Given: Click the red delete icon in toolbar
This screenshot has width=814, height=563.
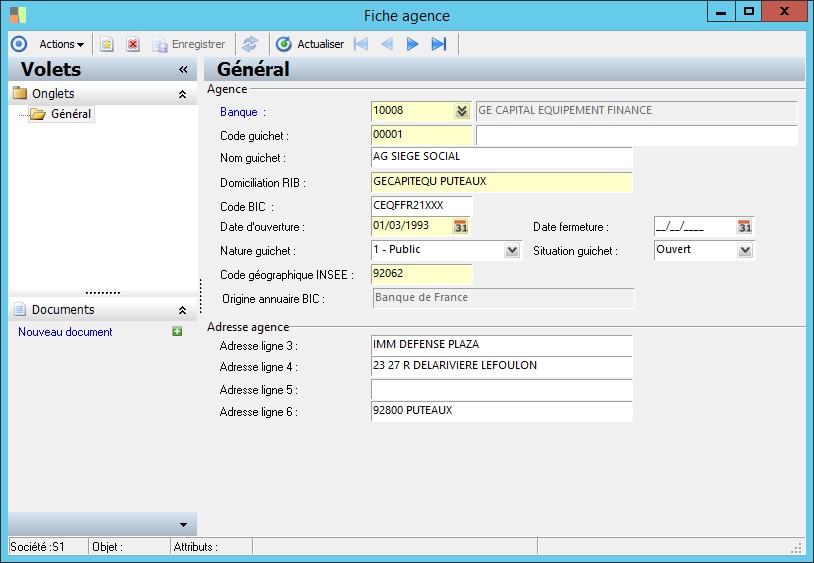Looking at the screenshot, I should 132,44.
